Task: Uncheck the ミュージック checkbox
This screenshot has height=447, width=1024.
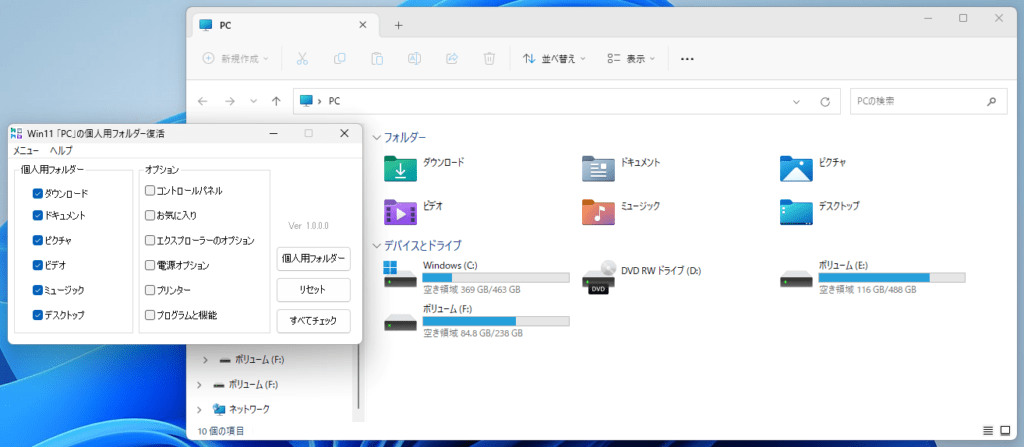Action: tap(37, 290)
